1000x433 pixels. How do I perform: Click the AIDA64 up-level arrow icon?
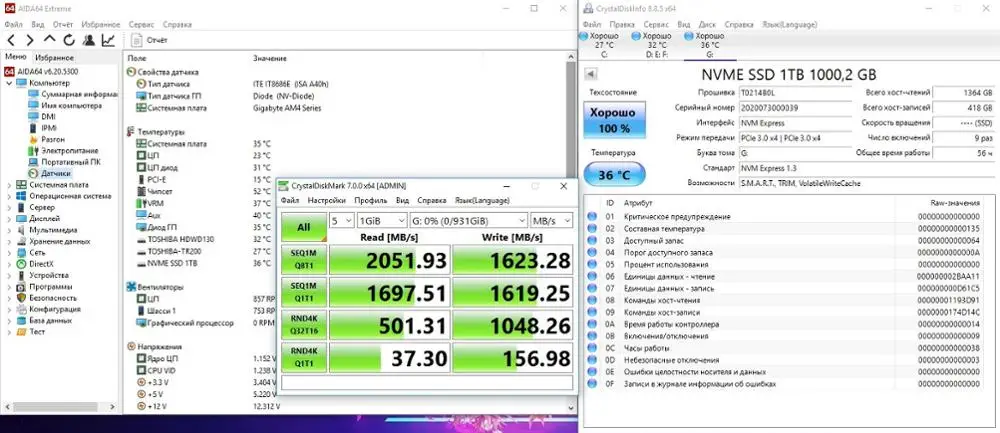[49, 40]
